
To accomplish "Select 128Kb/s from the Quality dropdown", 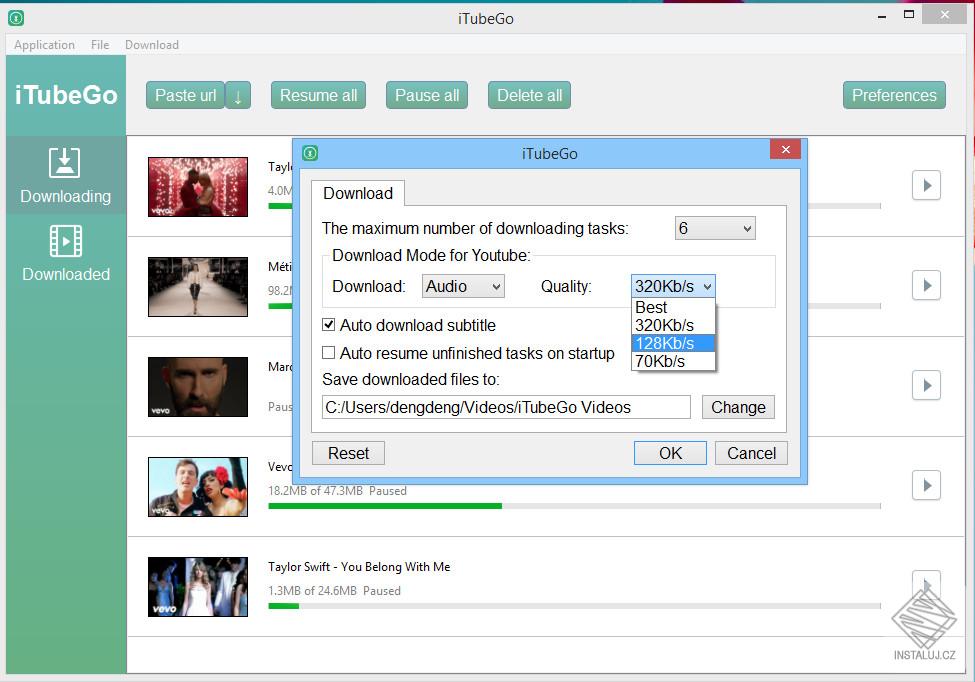I will 667,343.
